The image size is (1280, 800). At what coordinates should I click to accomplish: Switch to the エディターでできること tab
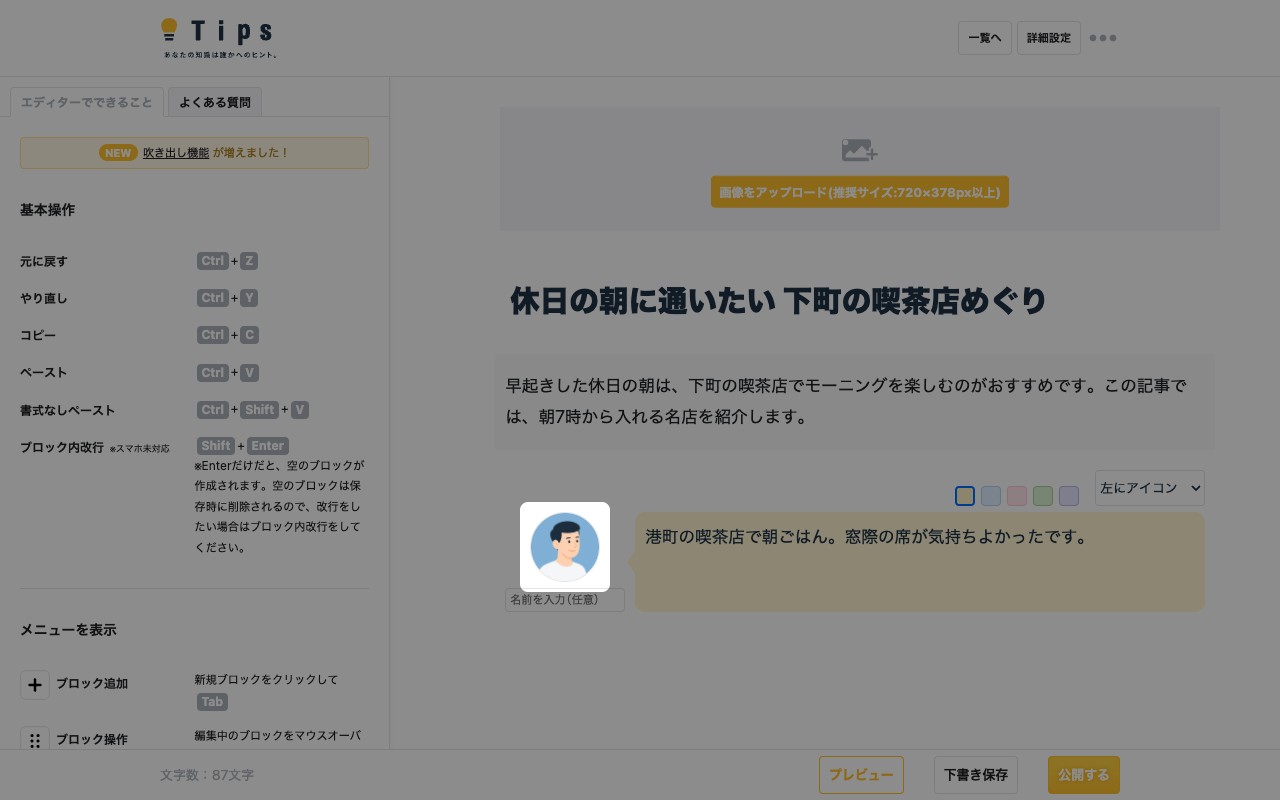[87, 102]
